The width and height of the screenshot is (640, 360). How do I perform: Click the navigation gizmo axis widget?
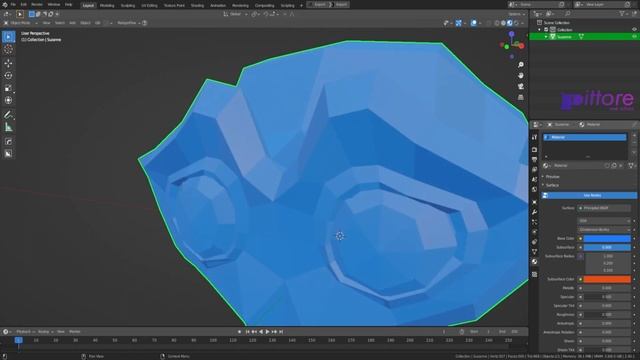pyautogui.click(x=511, y=44)
